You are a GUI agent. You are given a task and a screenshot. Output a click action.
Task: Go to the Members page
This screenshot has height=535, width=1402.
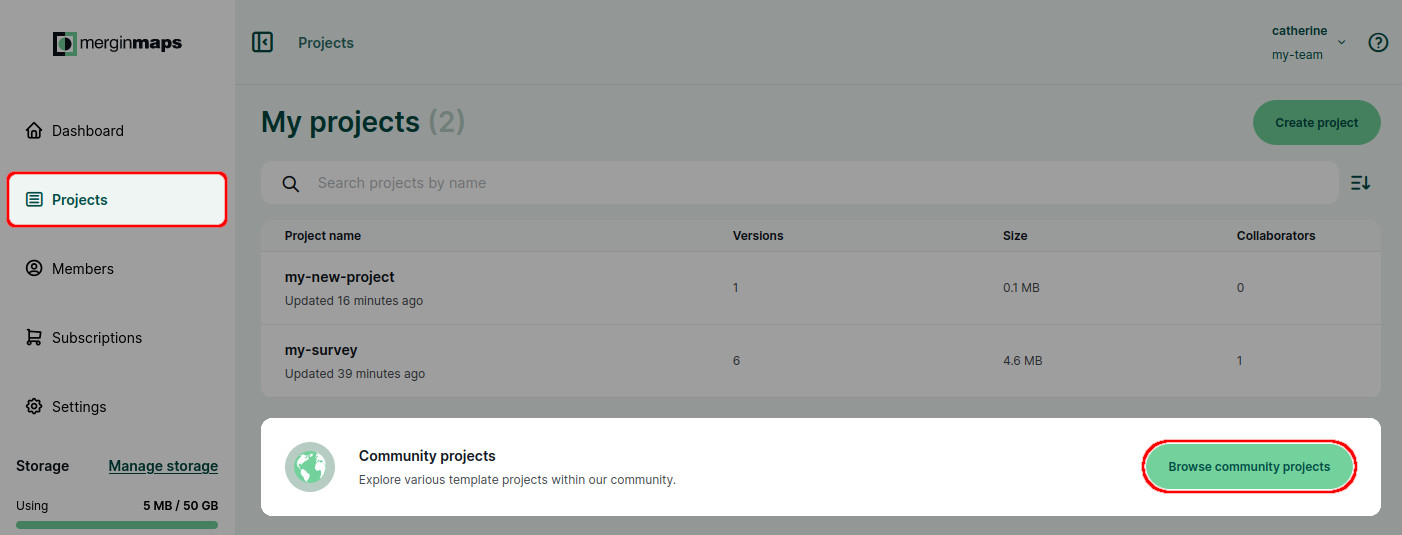(117, 269)
